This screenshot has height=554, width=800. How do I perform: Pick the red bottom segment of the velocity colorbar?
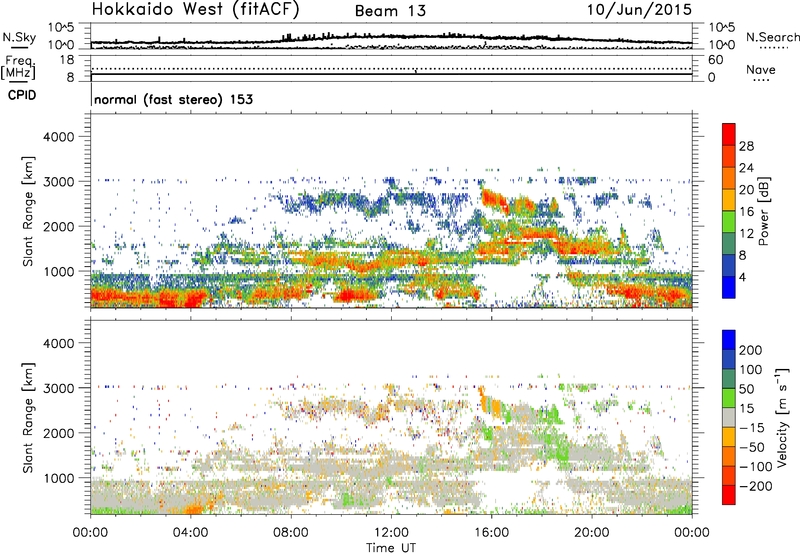click(729, 495)
